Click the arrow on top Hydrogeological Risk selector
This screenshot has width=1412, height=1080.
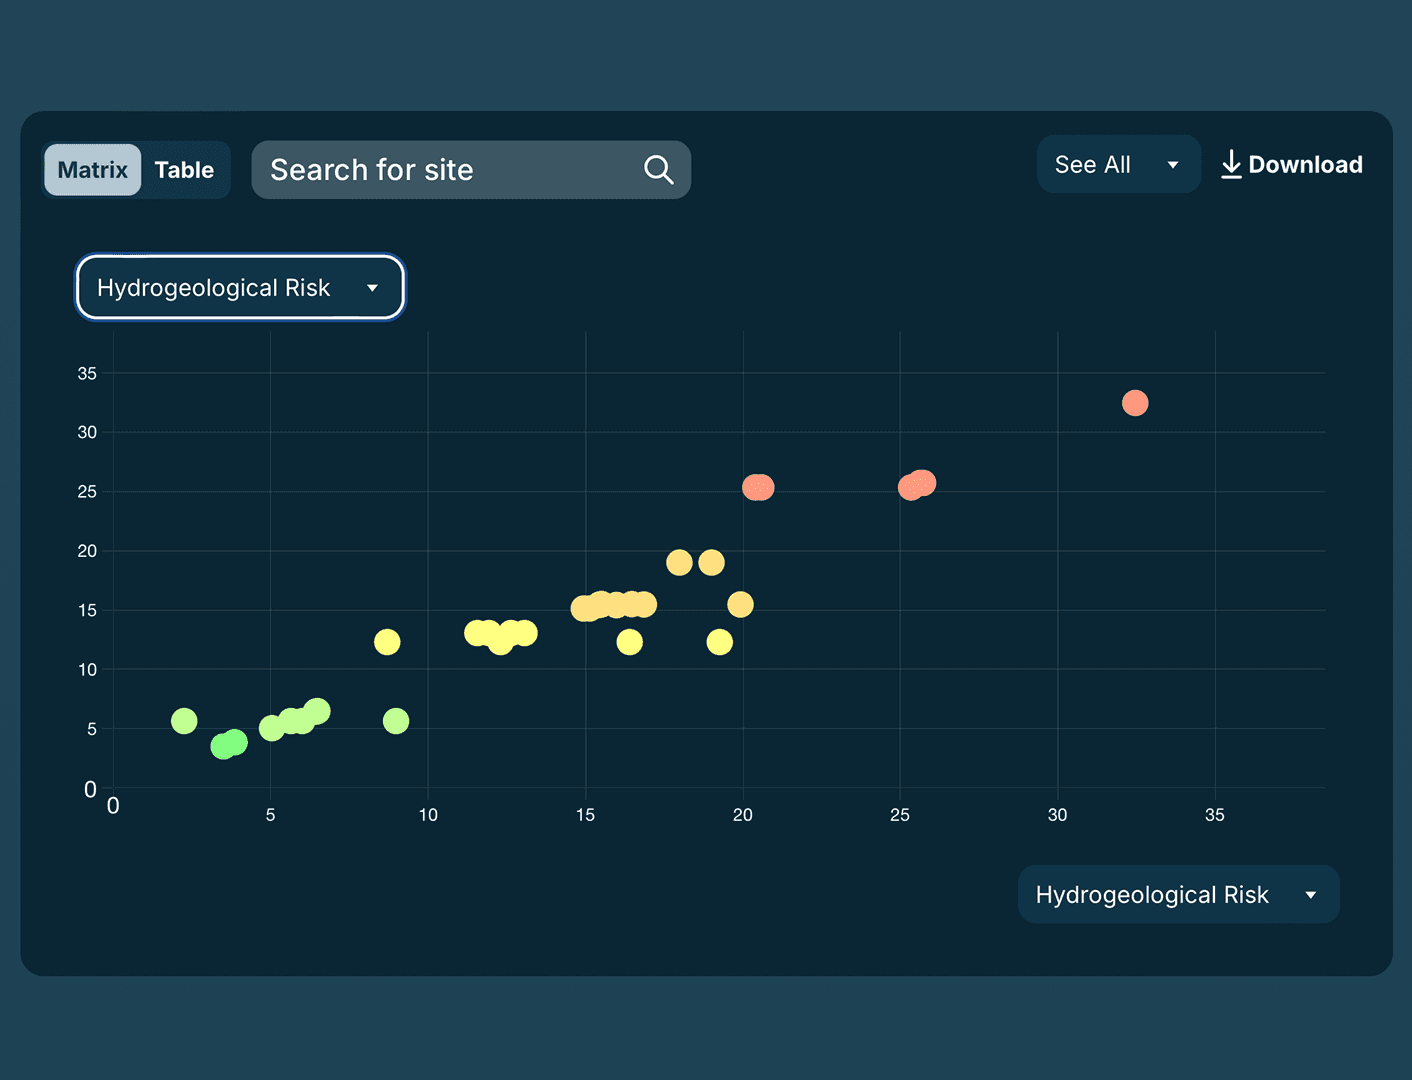coord(372,288)
